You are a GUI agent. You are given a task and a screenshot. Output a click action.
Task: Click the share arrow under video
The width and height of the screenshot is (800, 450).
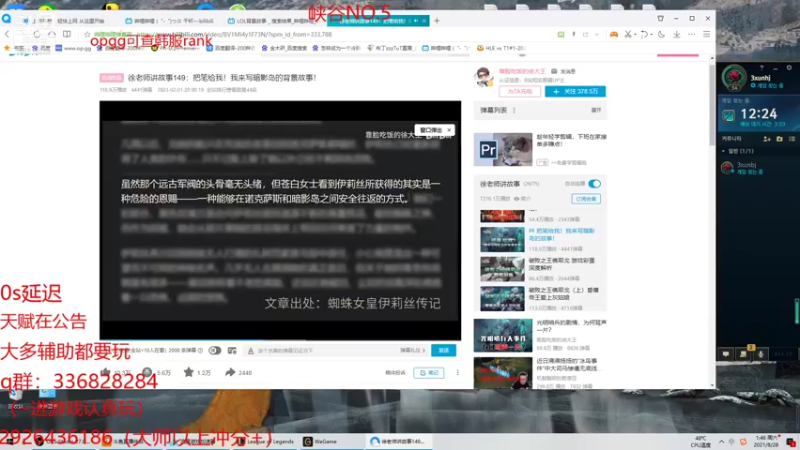click(x=230, y=372)
